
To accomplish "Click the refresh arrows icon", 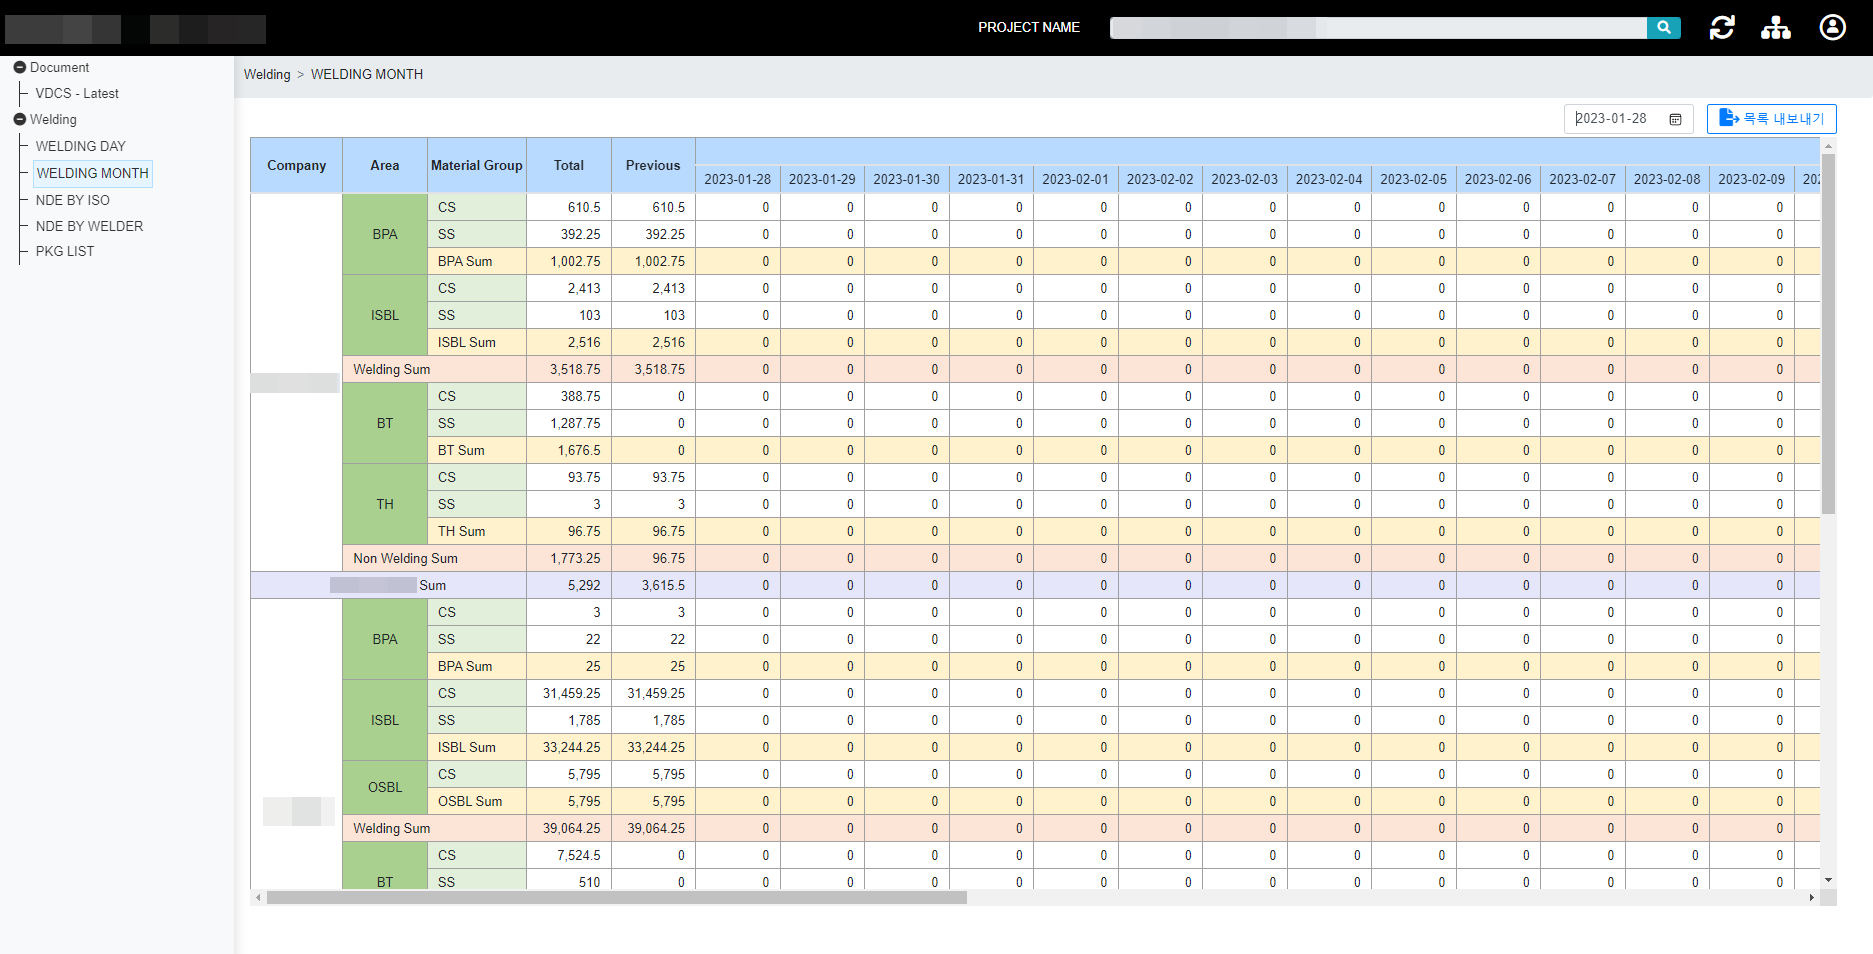I will pos(1722,28).
